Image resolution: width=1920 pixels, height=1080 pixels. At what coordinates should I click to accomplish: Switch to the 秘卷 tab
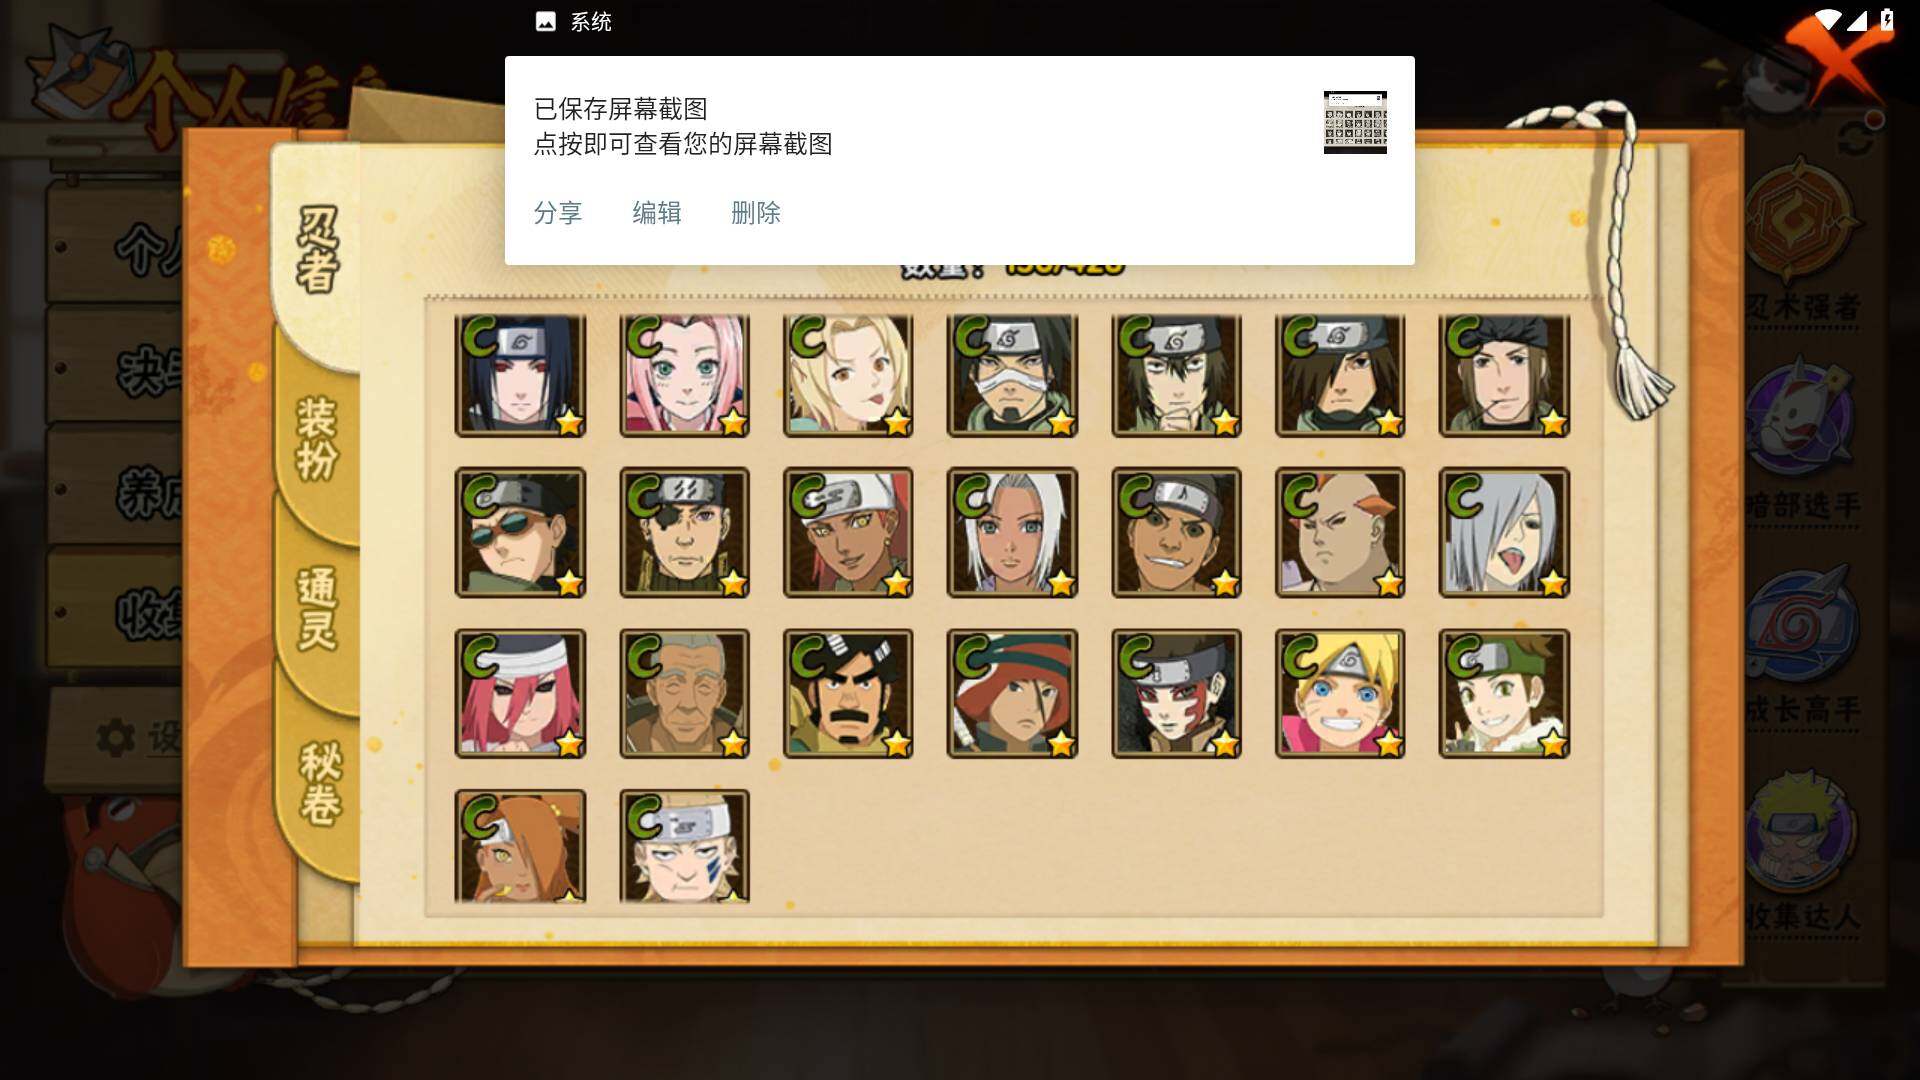[x=320, y=783]
